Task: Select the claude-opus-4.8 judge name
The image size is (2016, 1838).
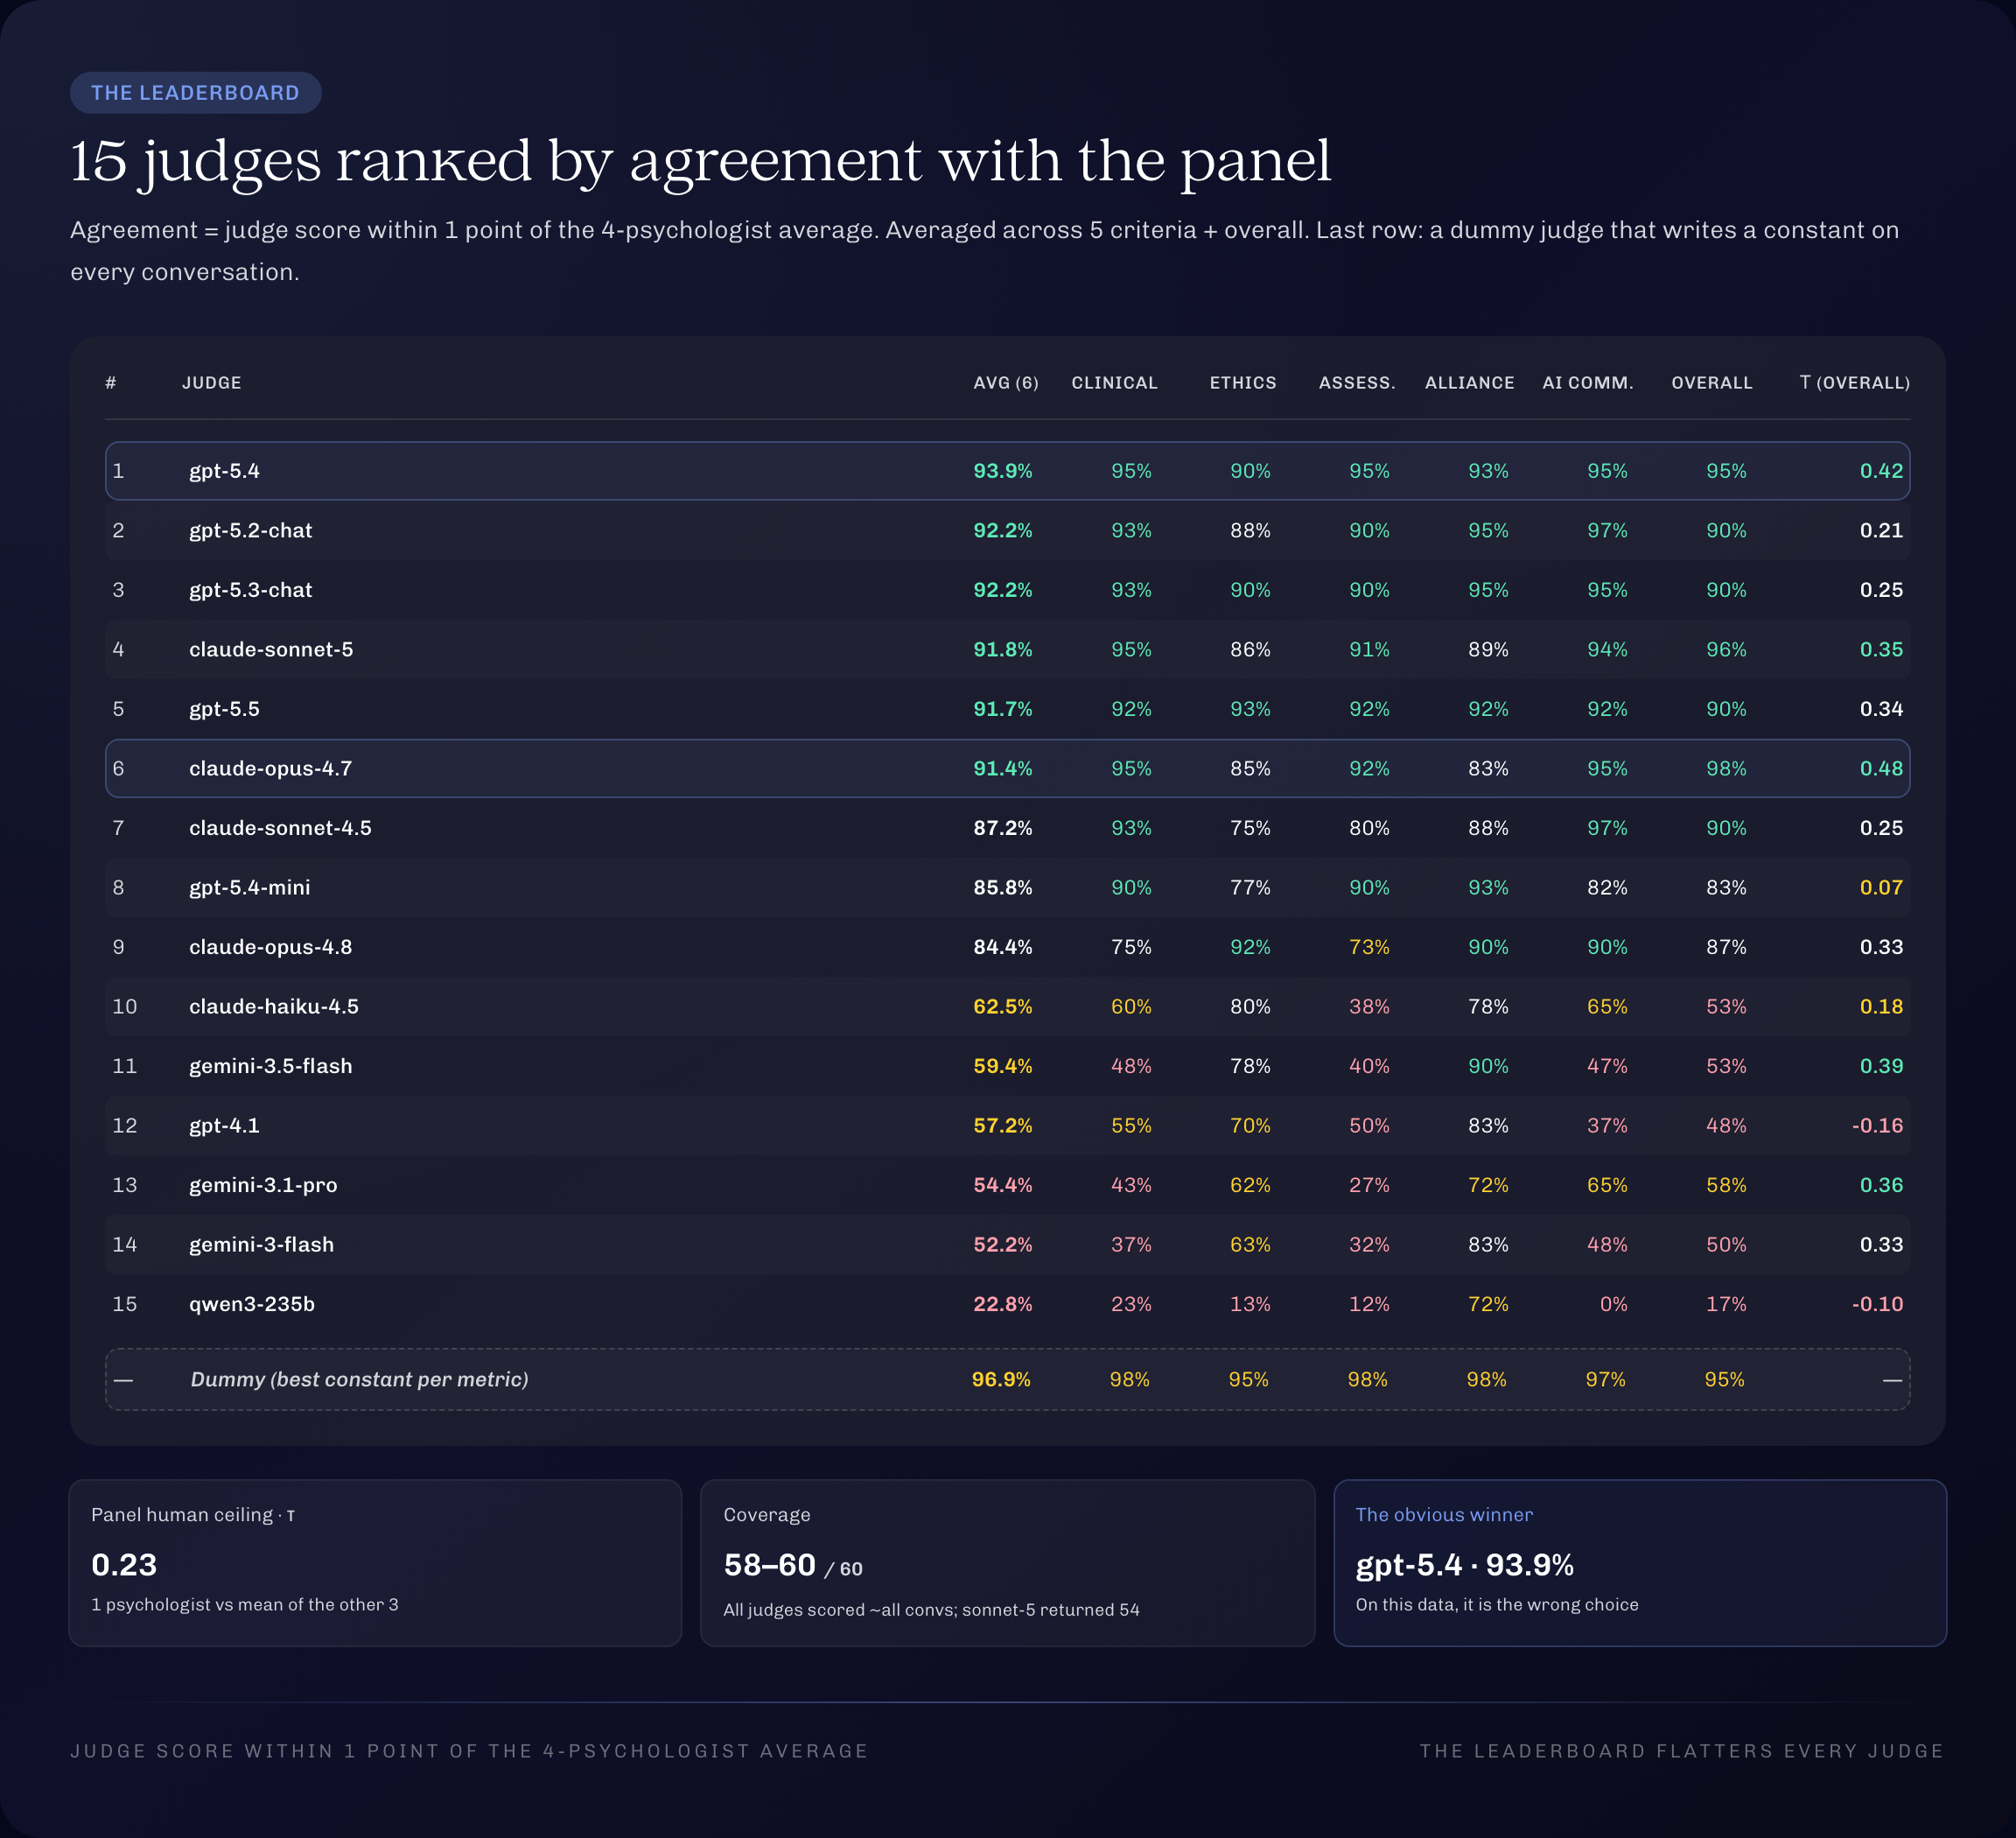Action: click(x=270, y=947)
